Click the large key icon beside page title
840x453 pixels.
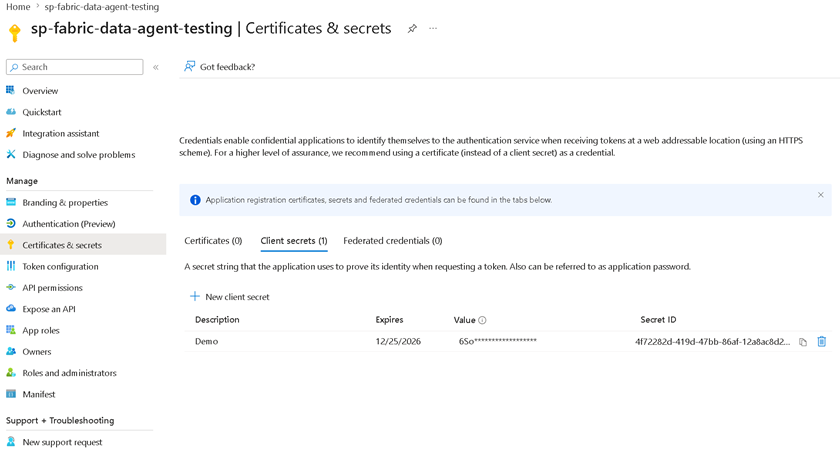click(x=15, y=32)
